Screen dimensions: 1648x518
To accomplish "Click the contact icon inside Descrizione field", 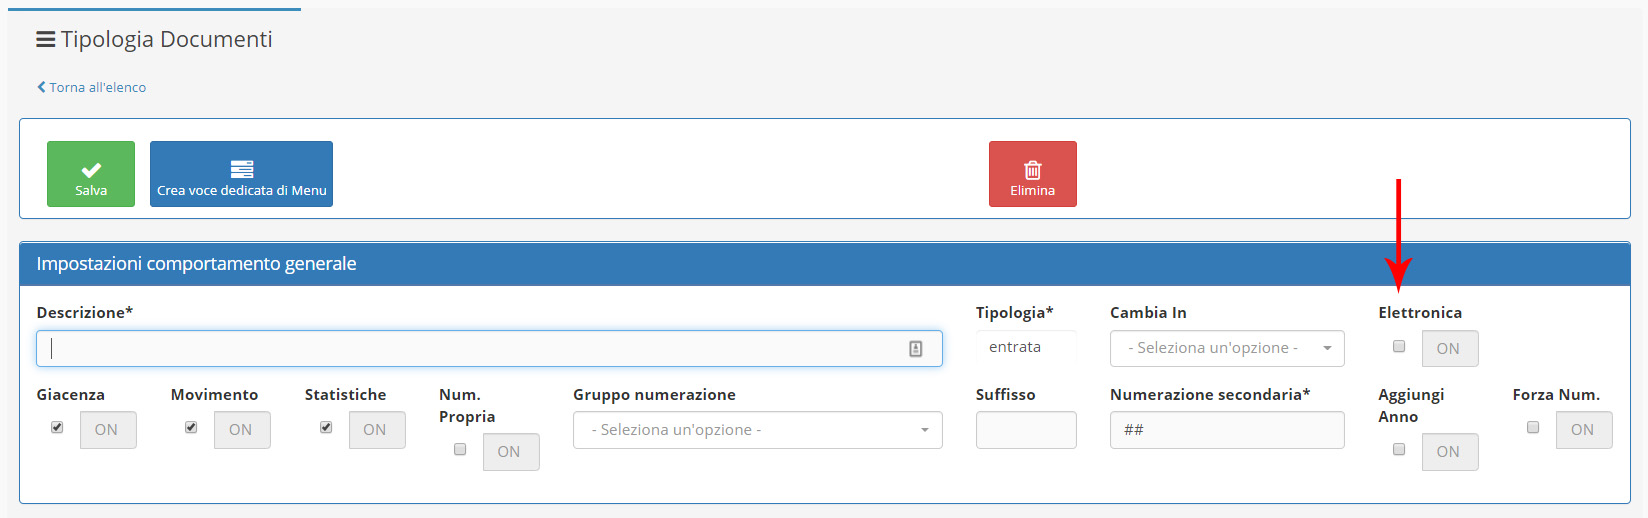I will pos(915,349).
